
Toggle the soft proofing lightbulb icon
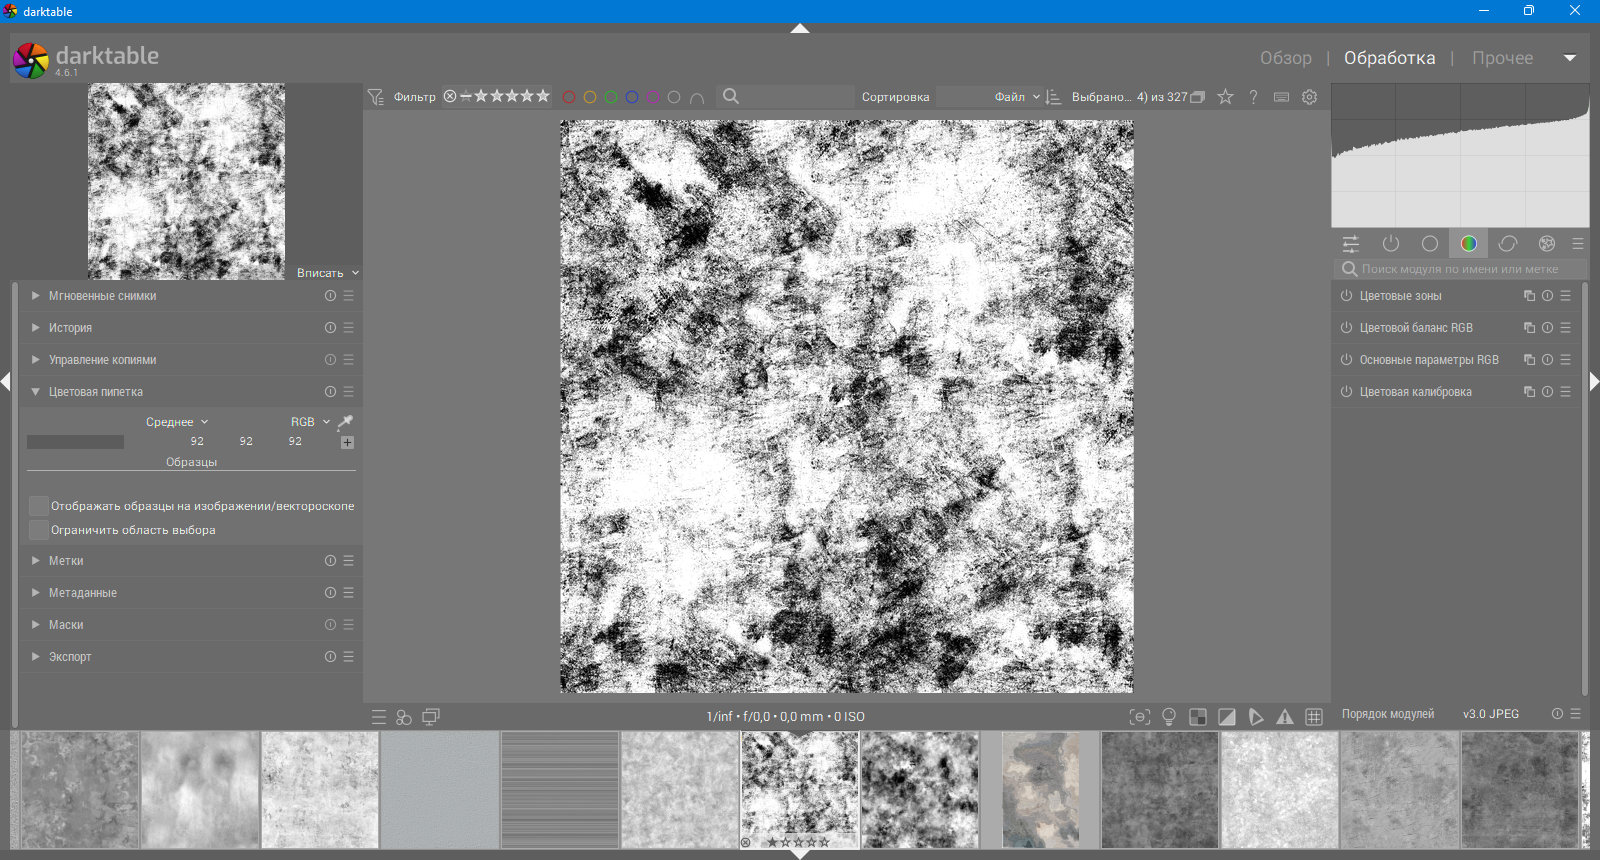1168,717
